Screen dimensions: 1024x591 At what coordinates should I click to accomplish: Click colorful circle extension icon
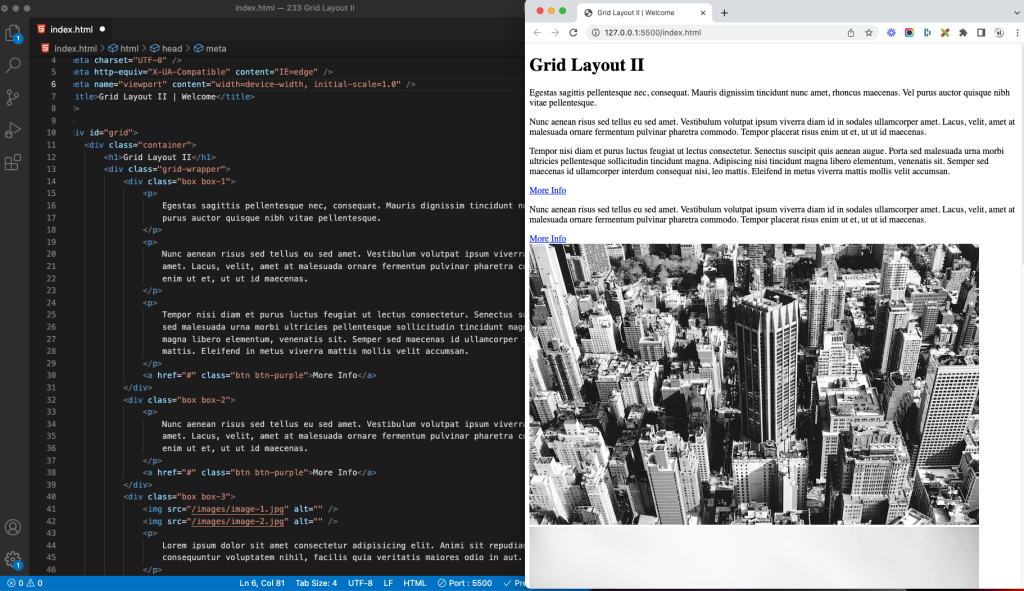tap(909, 33)
